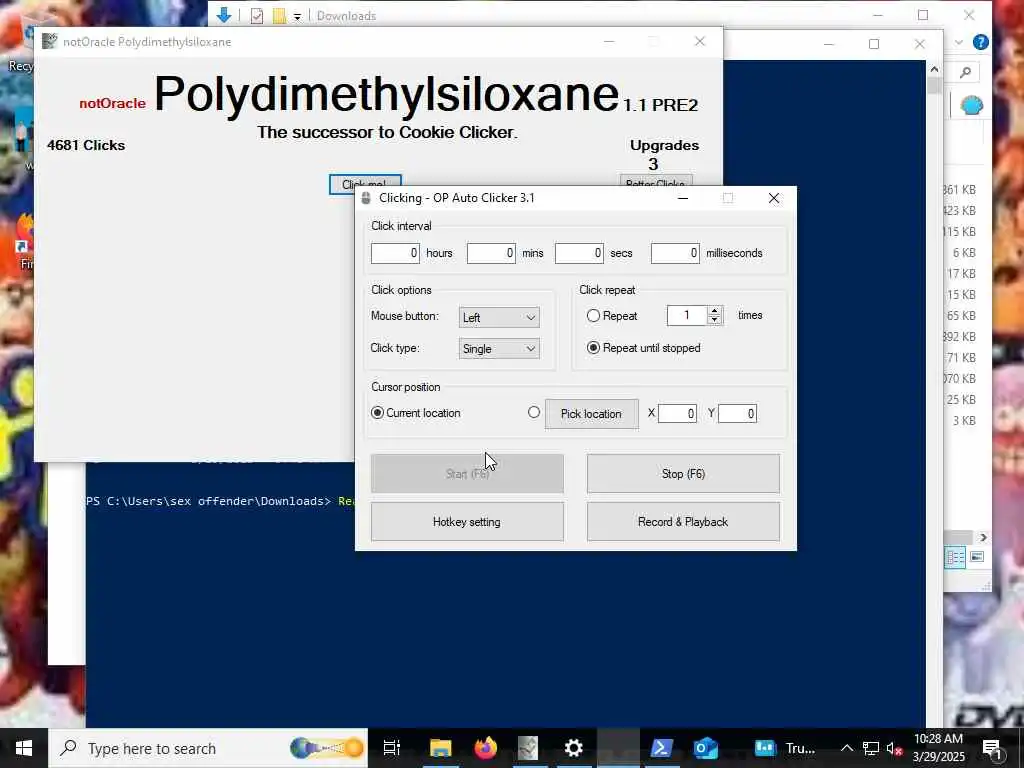Open the Explorer help question mark icon
Screen dimensions: 1024x768
(980, 42)
